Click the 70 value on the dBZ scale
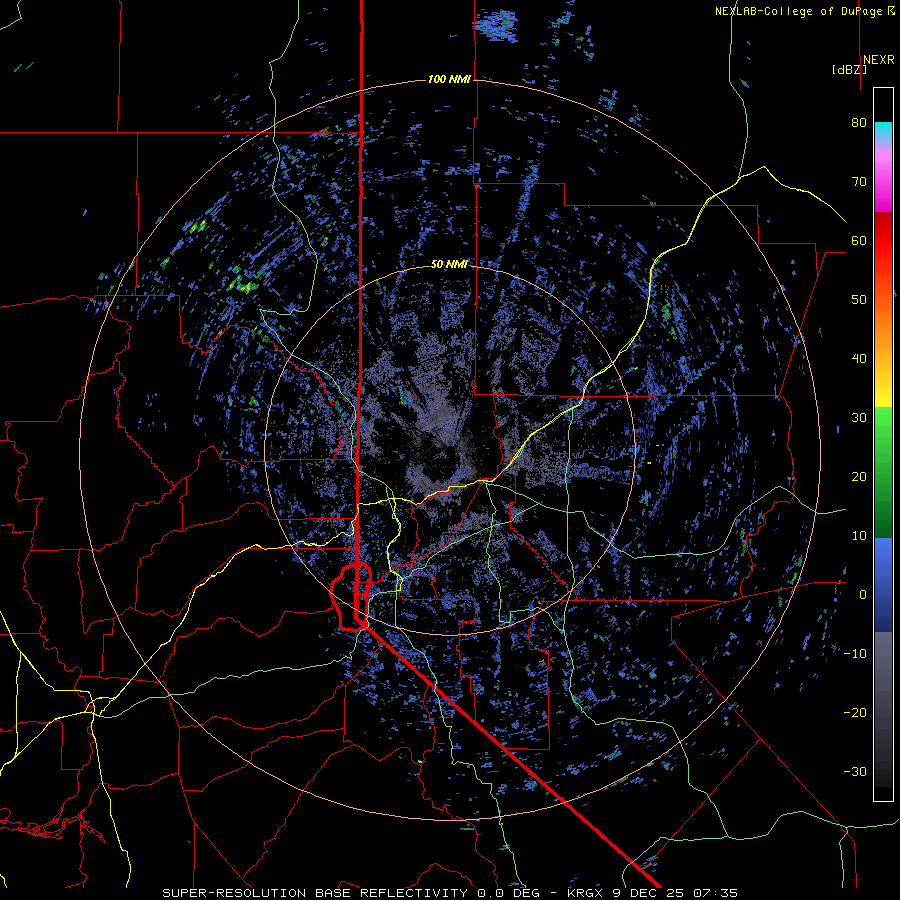Screen dimensions: 900x900 pos(859,182)
